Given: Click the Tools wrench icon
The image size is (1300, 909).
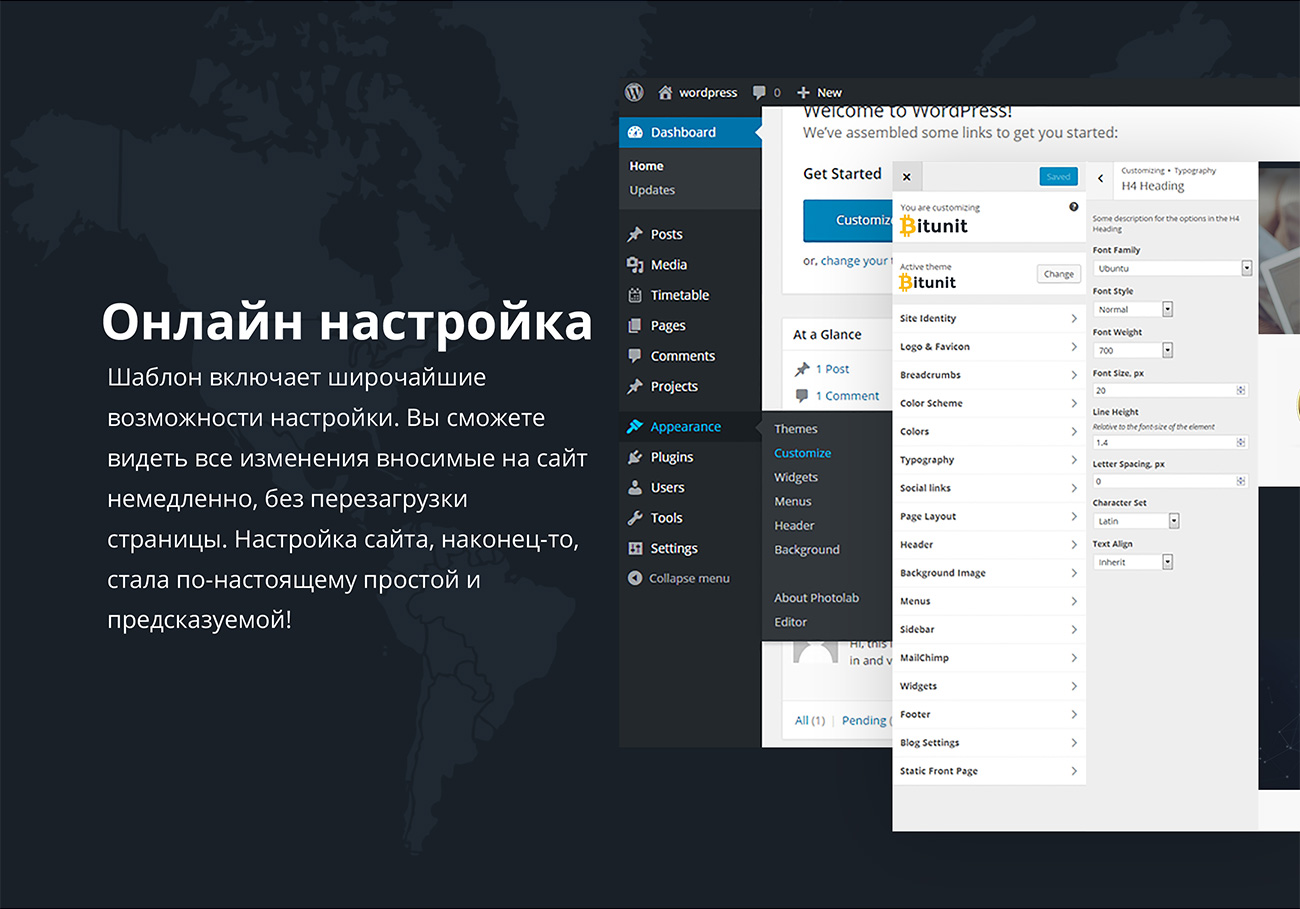Looking at the screenshot, I should (634, 518).
